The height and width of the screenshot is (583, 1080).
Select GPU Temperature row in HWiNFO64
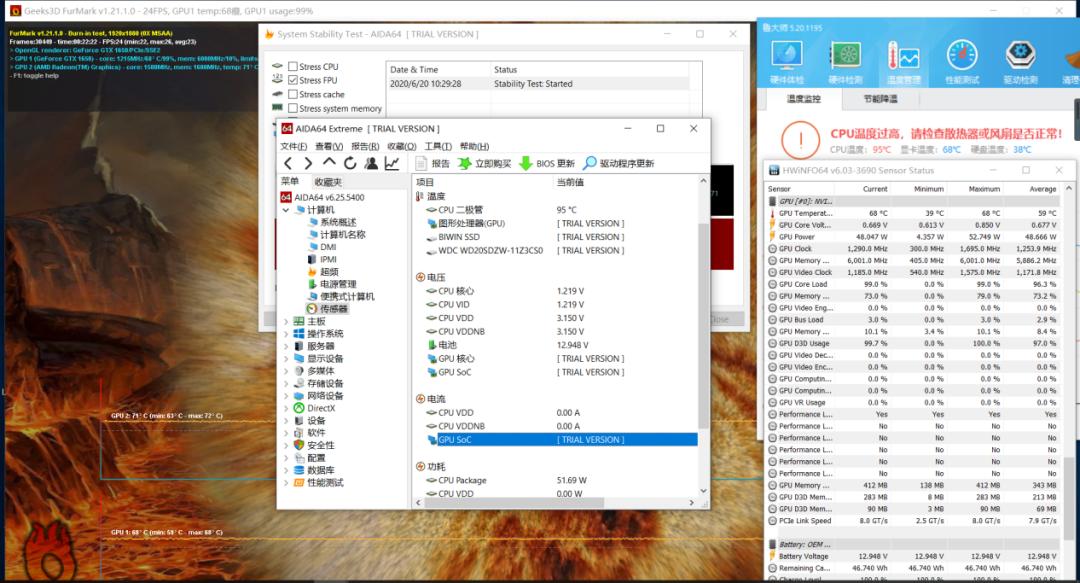pyautogui.click(x=913, y=214)
